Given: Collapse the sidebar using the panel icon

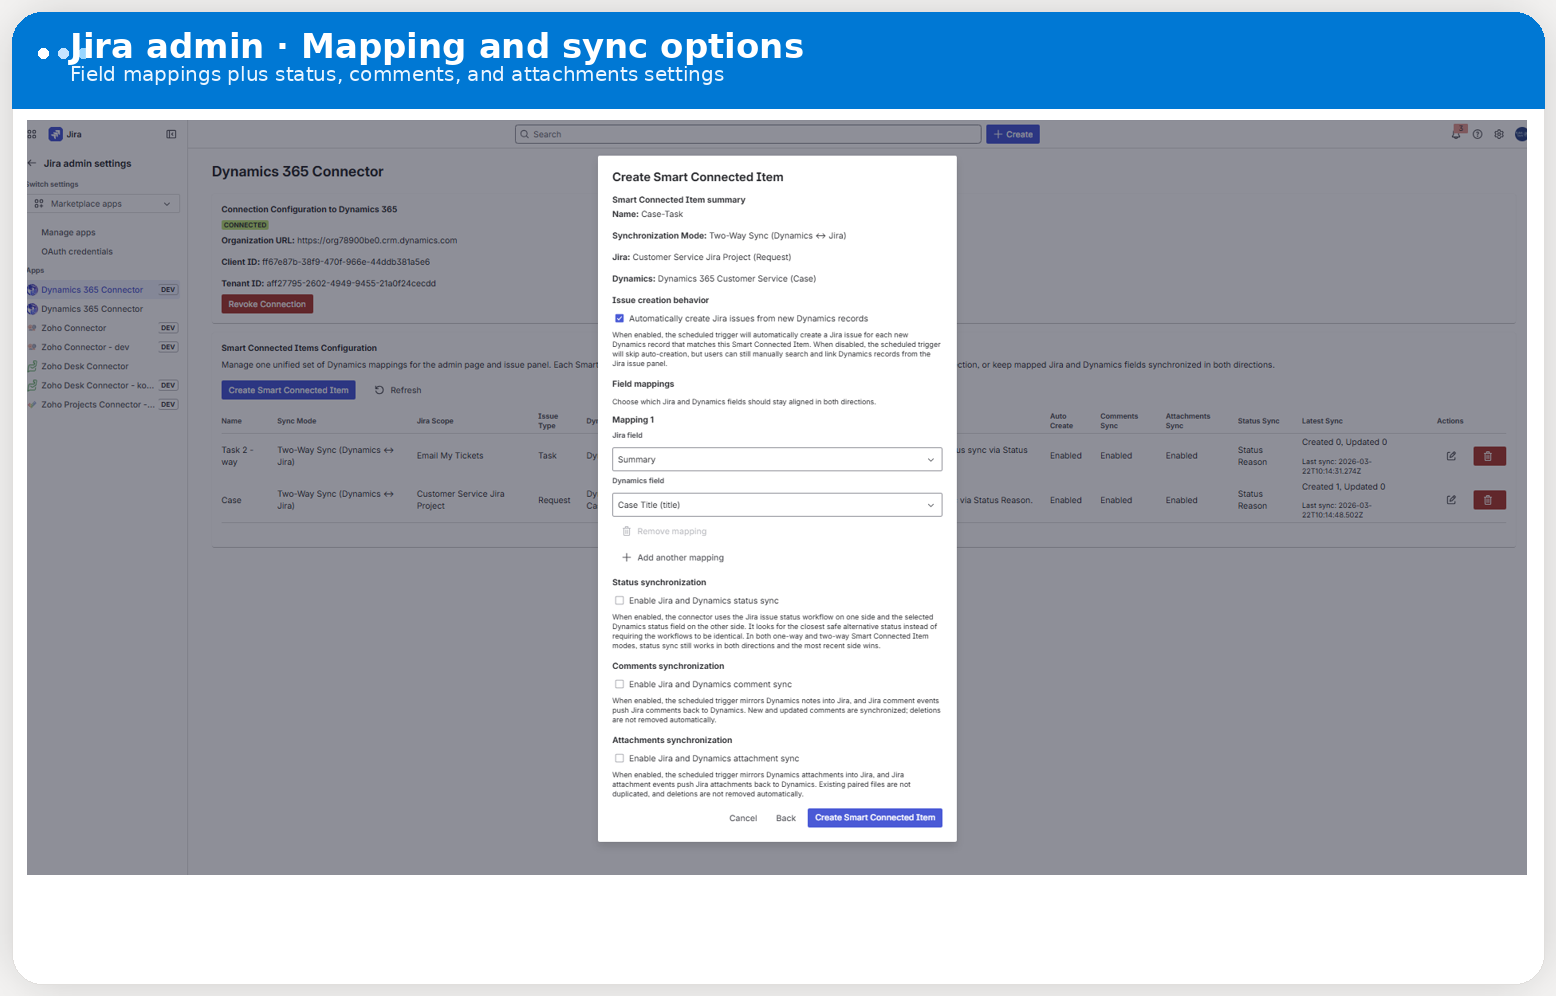Looking at the screenshot, I should 171,133.
